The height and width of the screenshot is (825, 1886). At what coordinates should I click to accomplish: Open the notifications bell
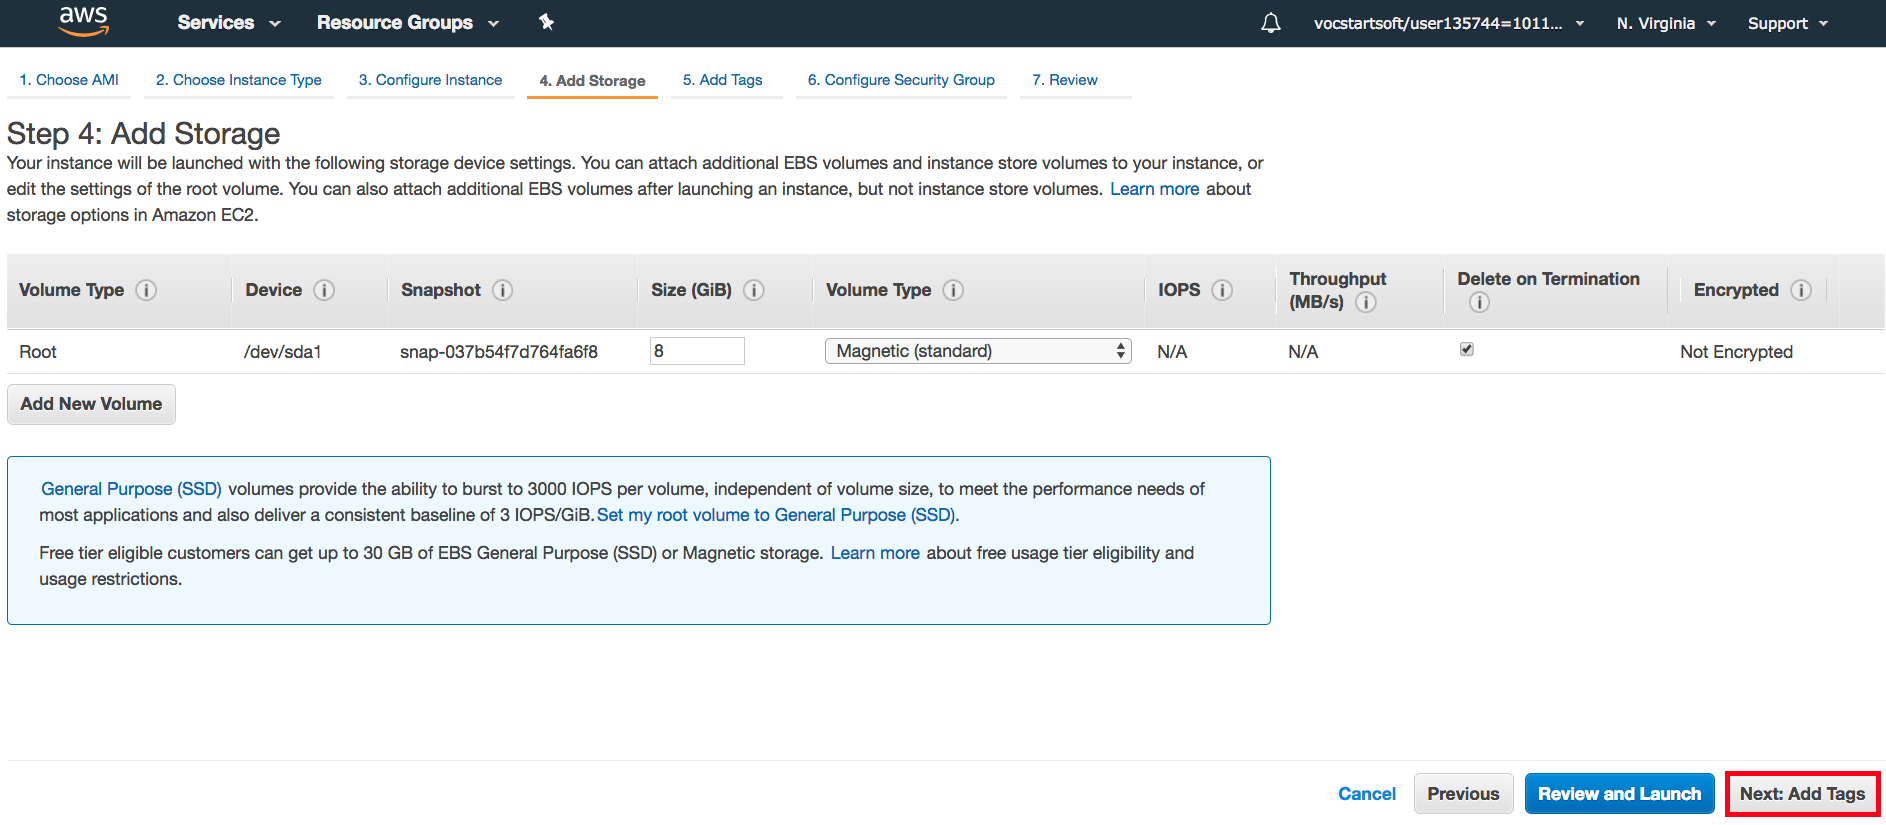coord(1270,23)
